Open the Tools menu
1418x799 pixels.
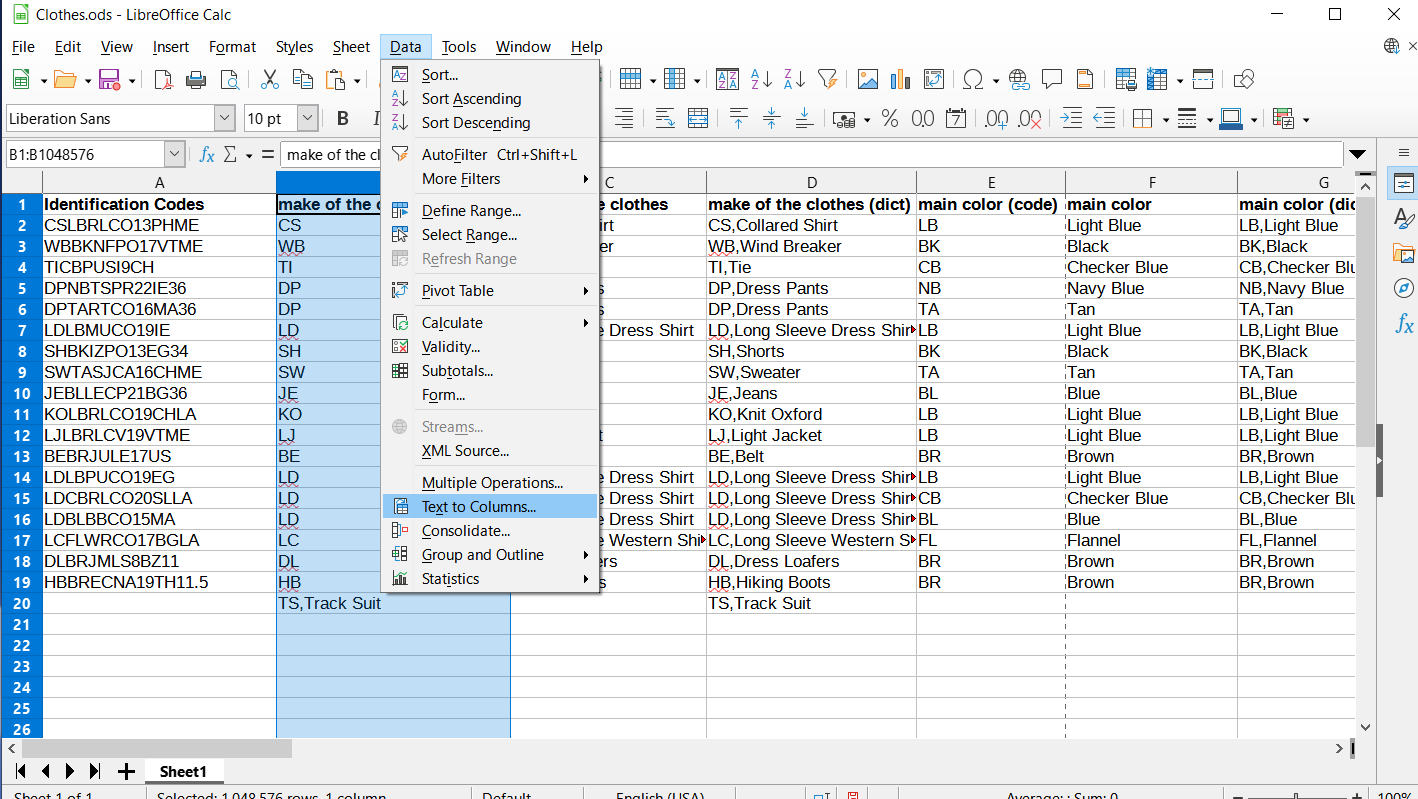[x=459, y=47]
